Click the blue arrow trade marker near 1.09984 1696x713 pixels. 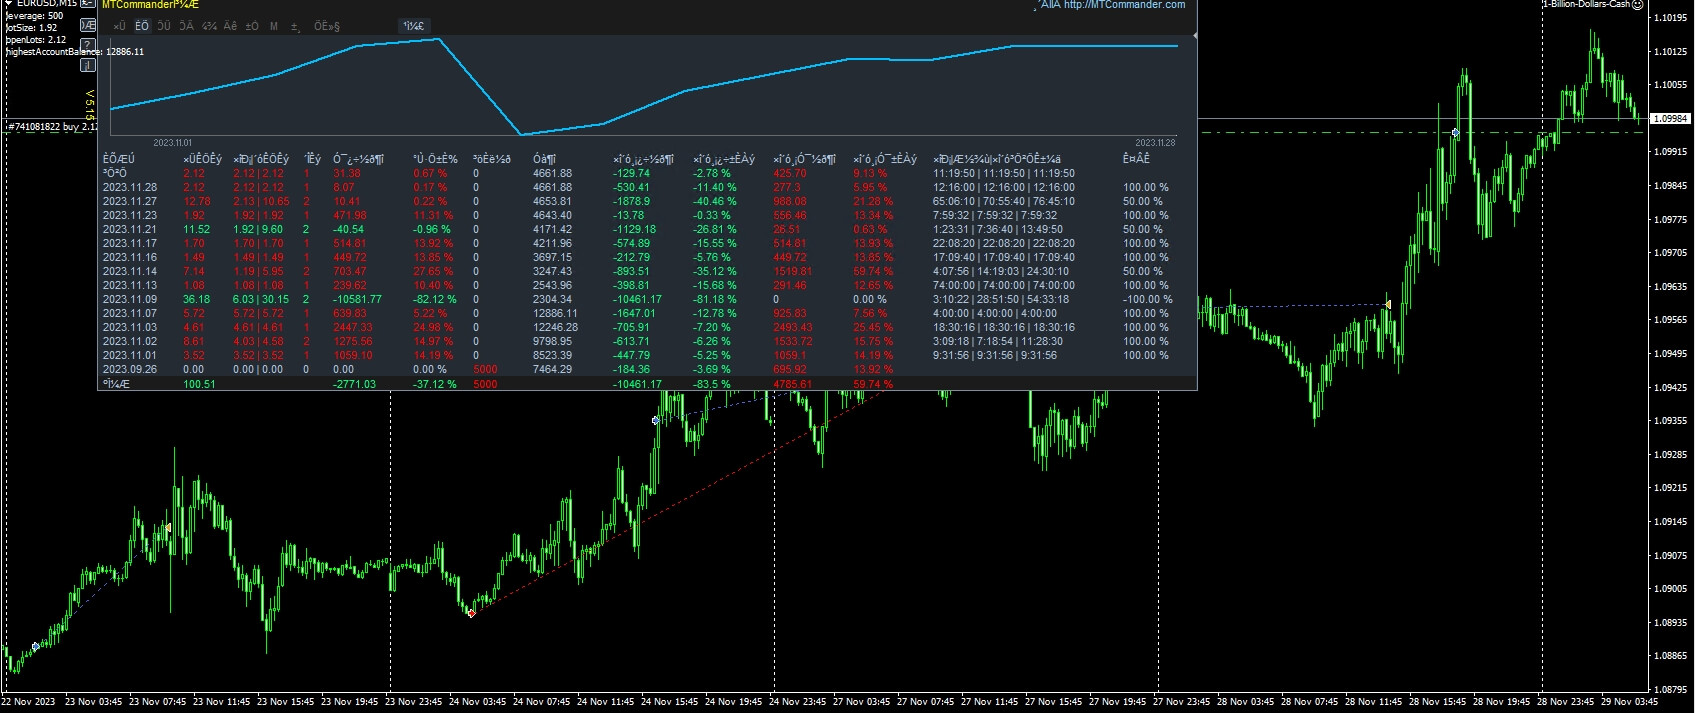point(1456,132)
